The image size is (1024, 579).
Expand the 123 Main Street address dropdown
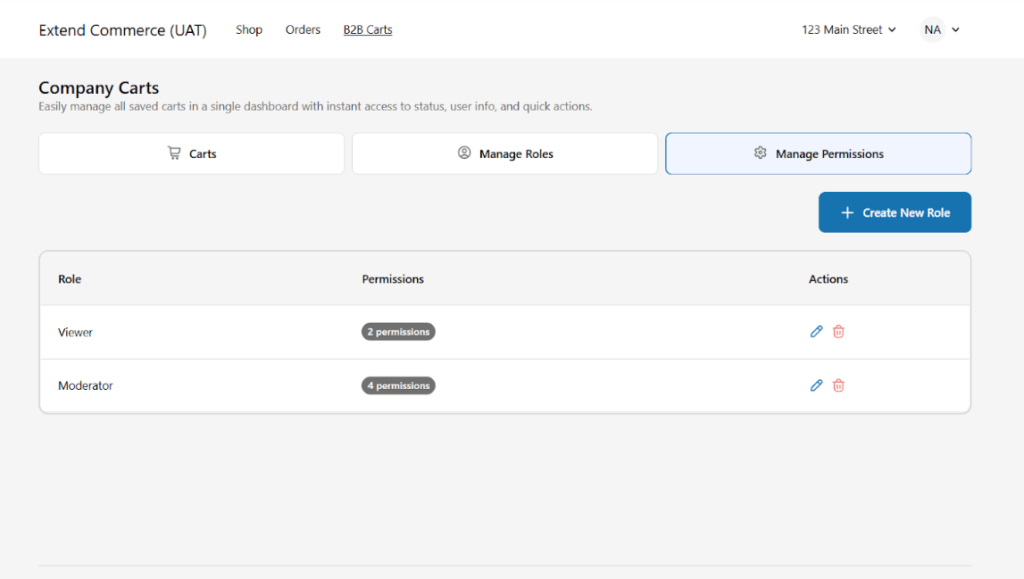click(x=849, y=29)
